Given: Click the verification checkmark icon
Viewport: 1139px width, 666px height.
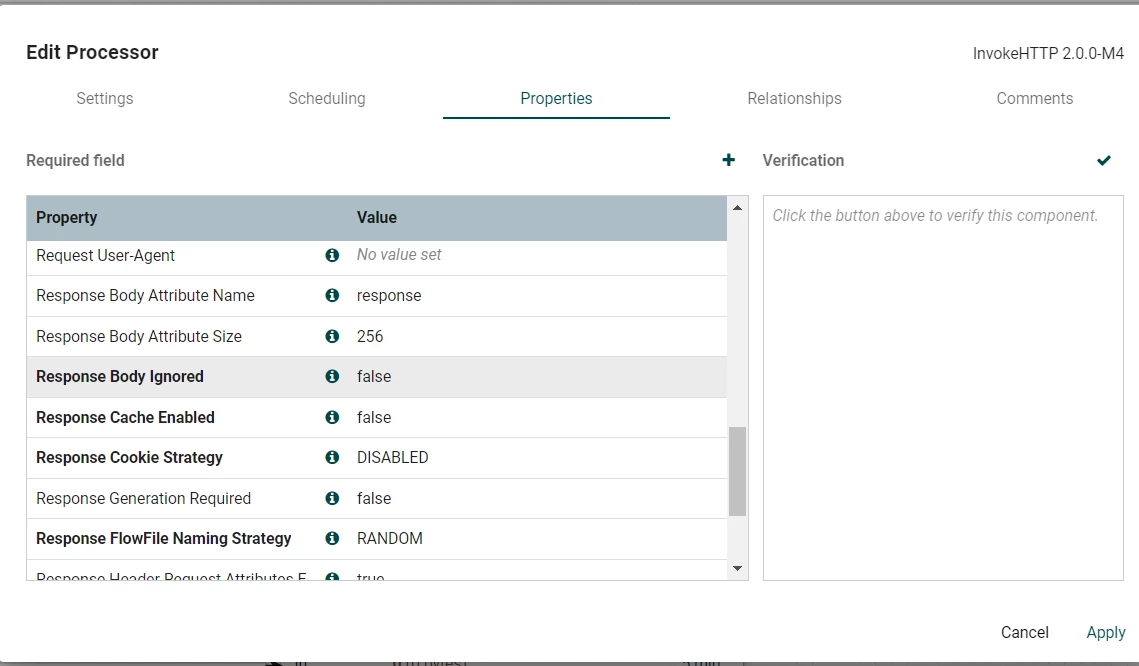Looking at the screenshot, I should point(1103,161).
